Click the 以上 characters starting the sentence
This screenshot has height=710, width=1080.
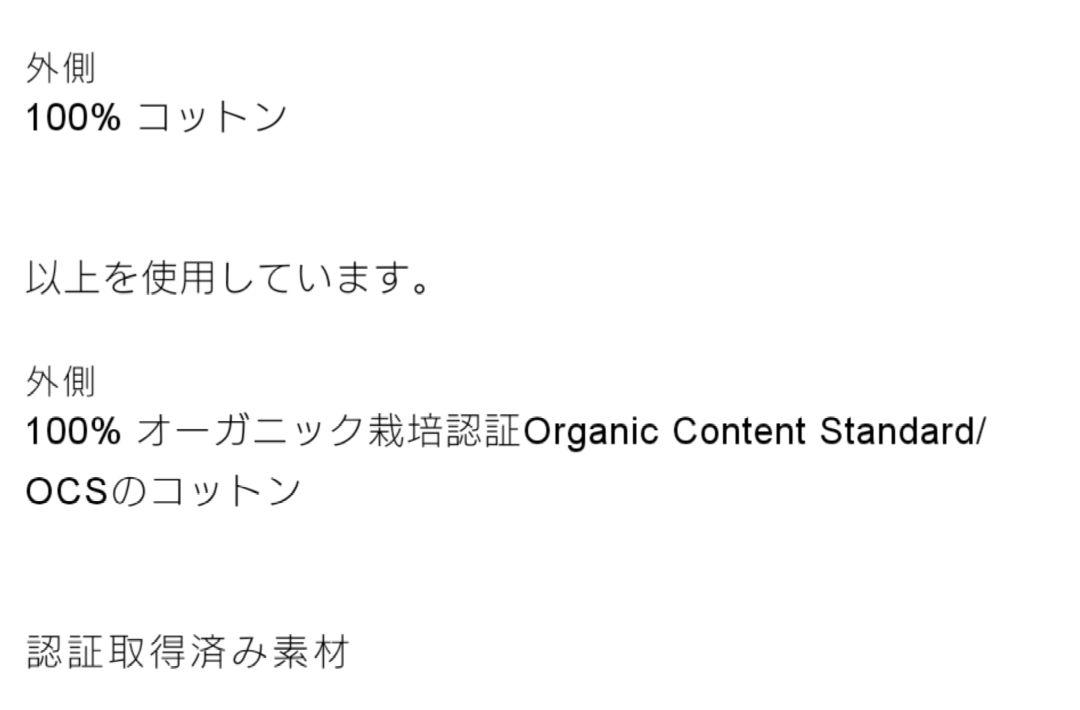(63, 278)
